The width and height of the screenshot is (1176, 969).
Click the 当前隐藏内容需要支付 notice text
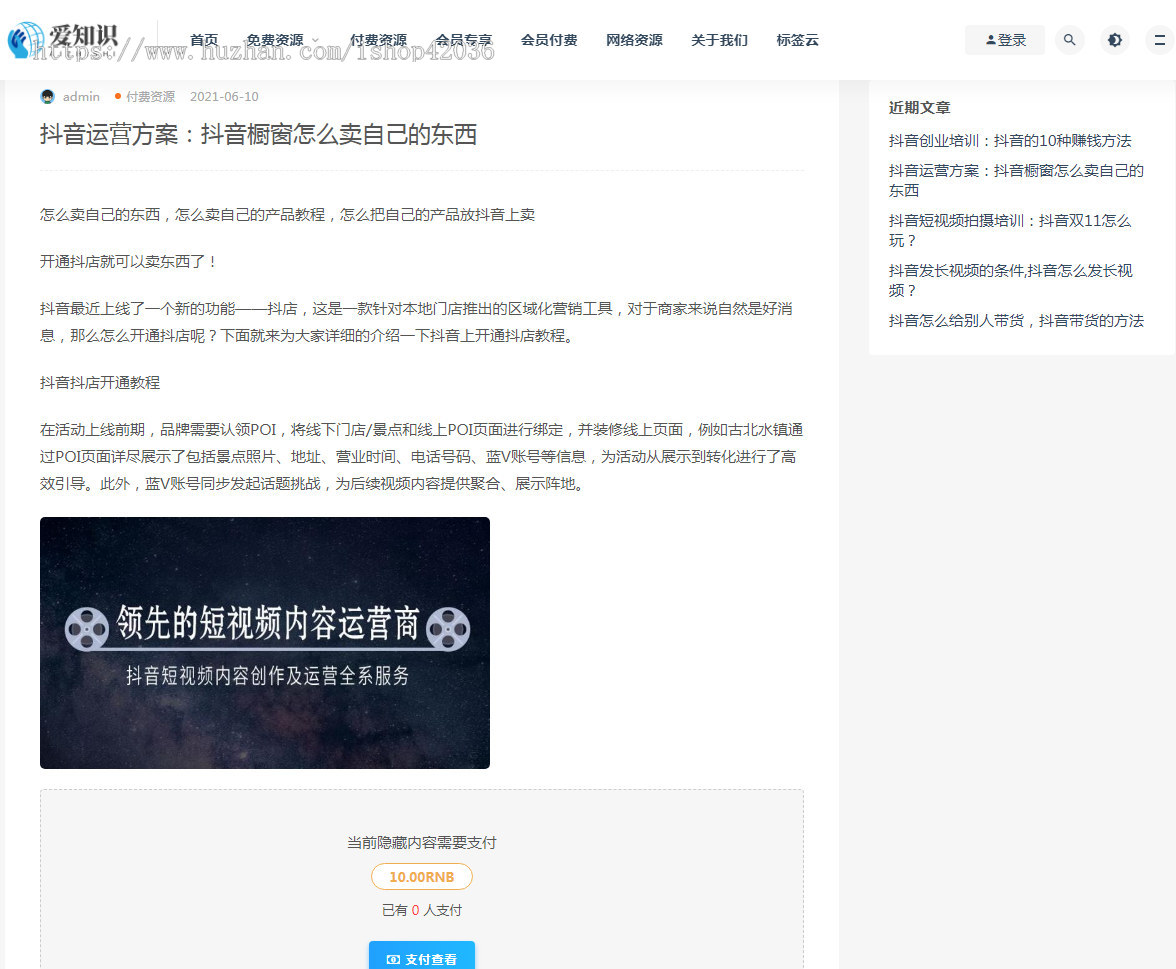coord(422,842)
